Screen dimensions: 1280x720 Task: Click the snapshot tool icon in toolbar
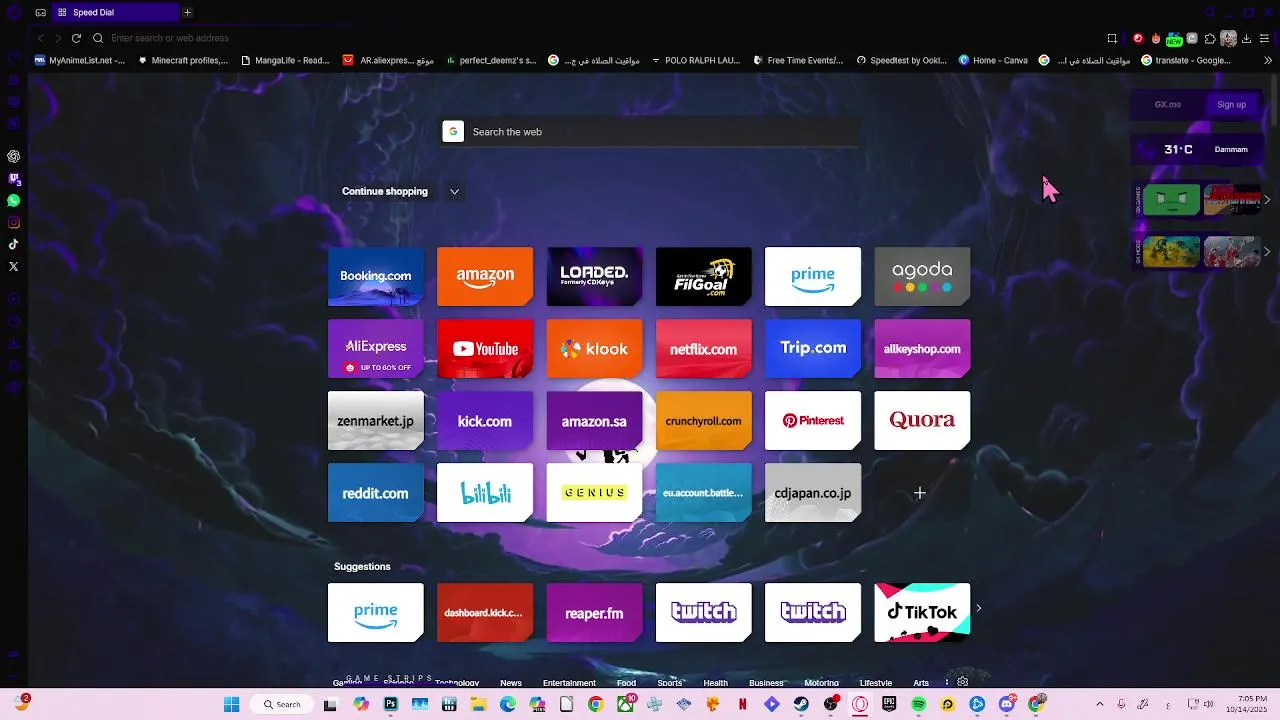coord(1112,38)
